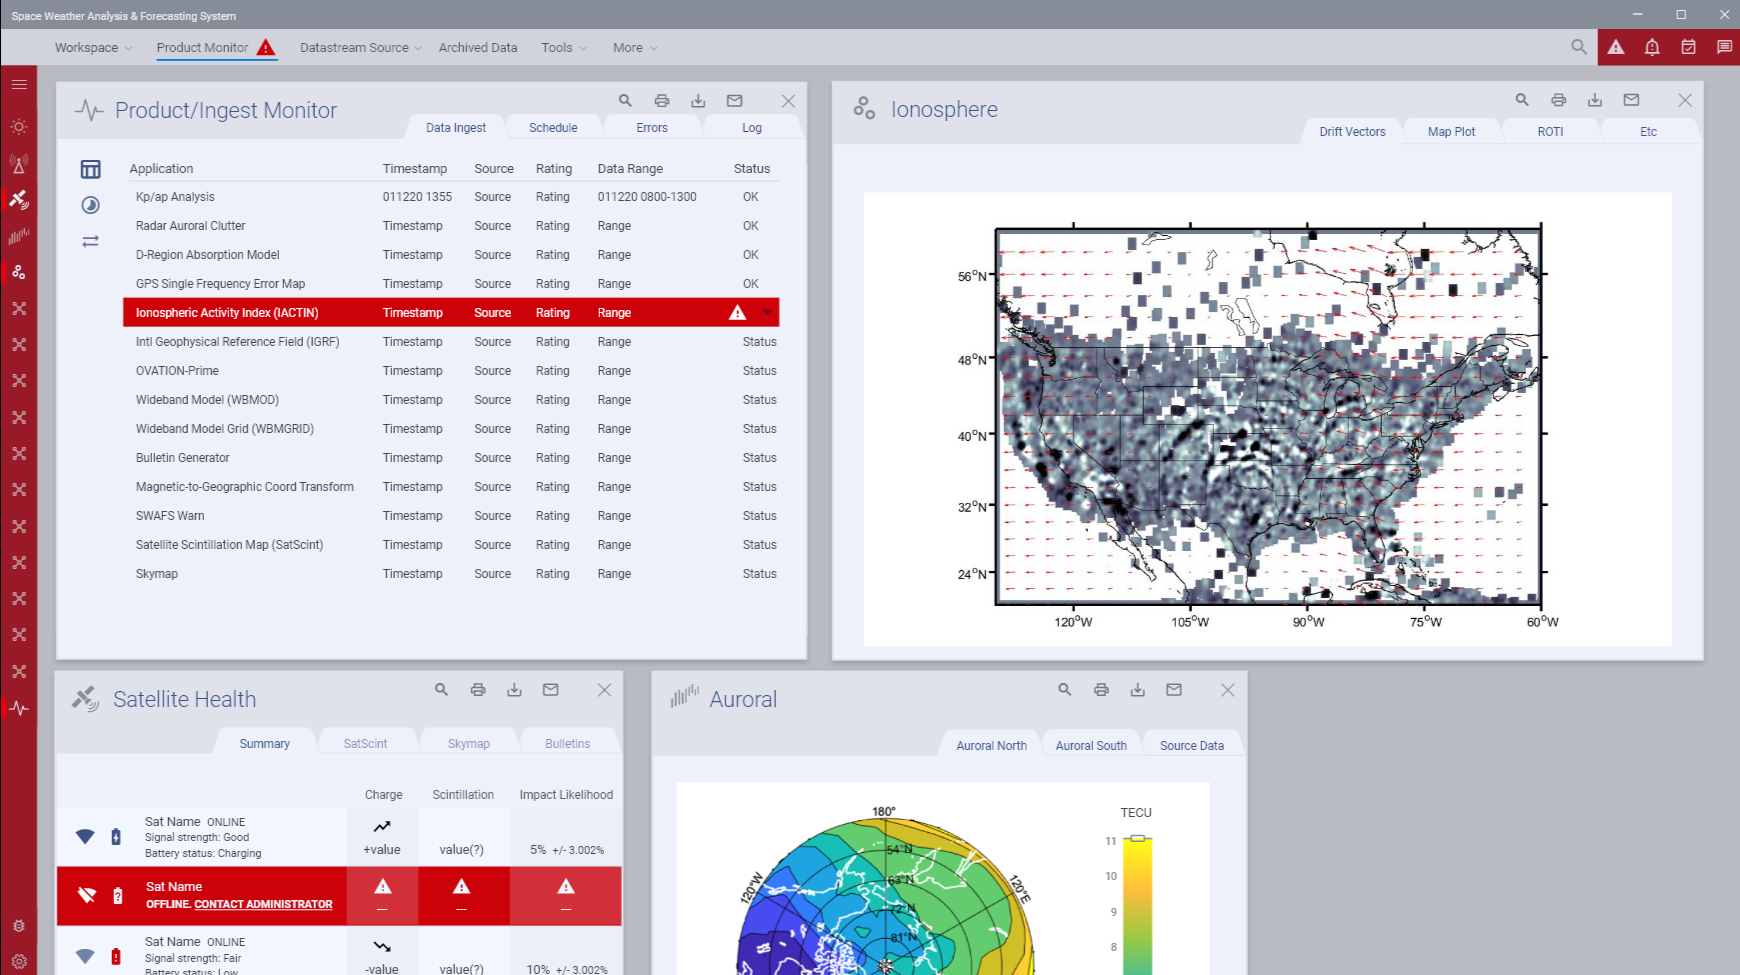1740x975 pixels.
Task: Select the Data Ingest tab
Action: pos(456,128)
